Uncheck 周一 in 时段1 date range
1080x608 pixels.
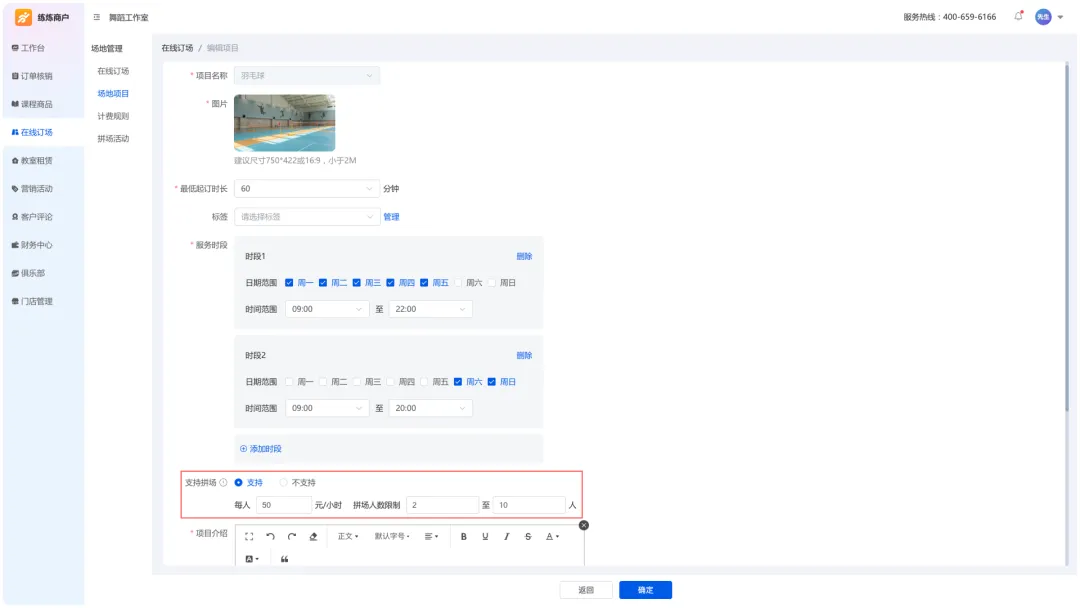click(x=289, y=283)
